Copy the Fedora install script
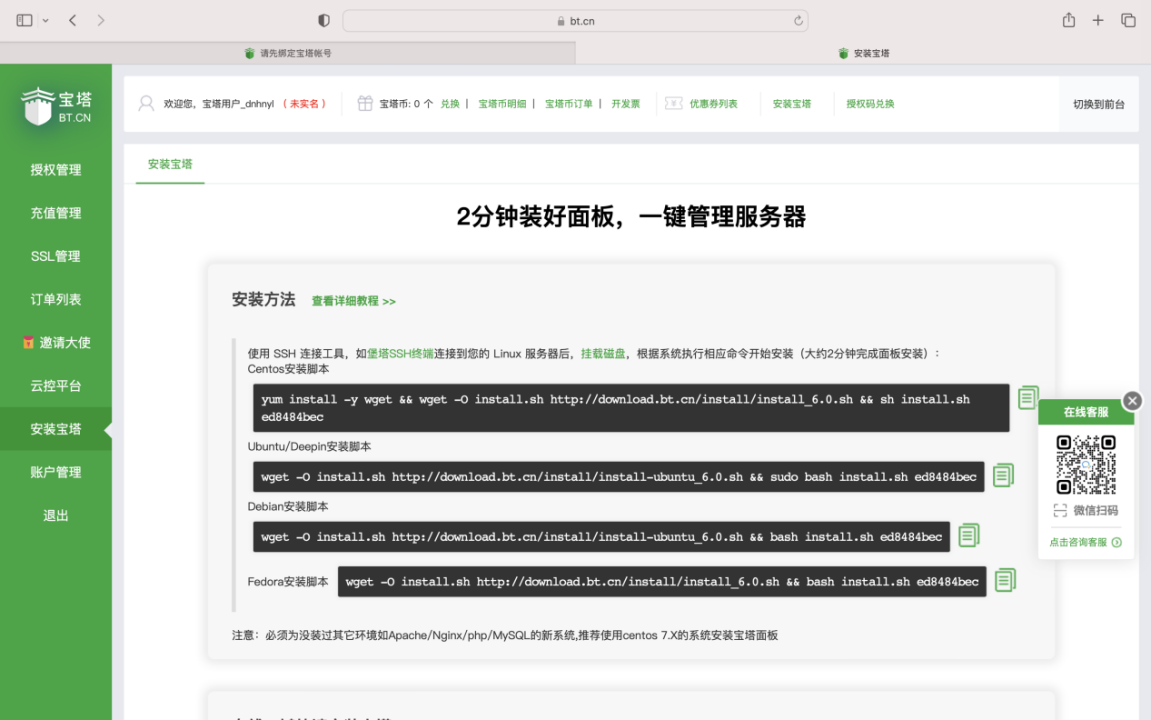 1005,580
